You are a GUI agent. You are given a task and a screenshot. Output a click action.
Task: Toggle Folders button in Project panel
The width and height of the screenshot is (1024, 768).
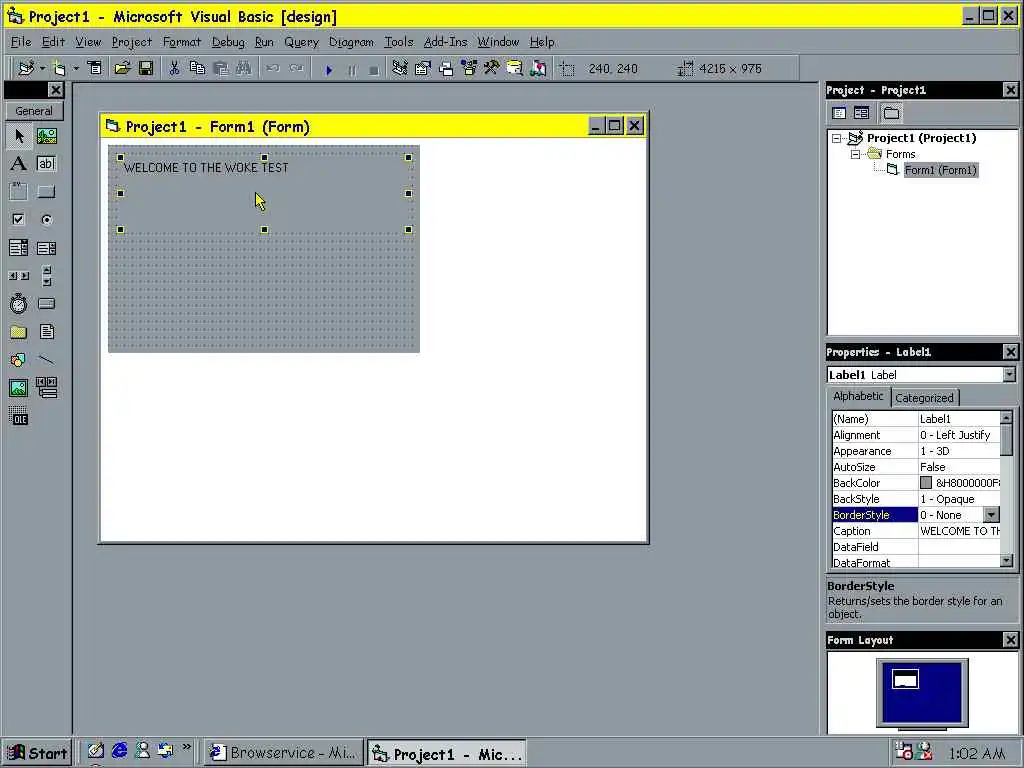point(891,113)
